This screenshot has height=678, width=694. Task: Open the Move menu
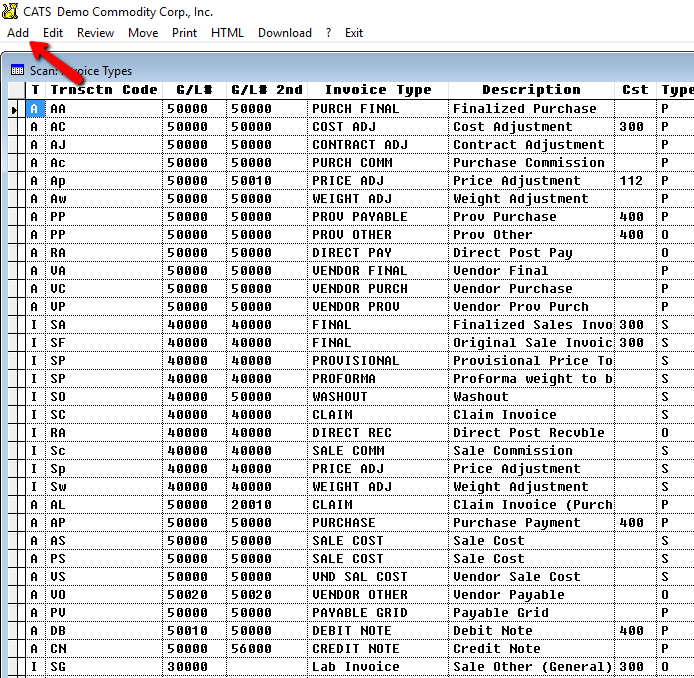pyautogui.click(x=143, y=33)
